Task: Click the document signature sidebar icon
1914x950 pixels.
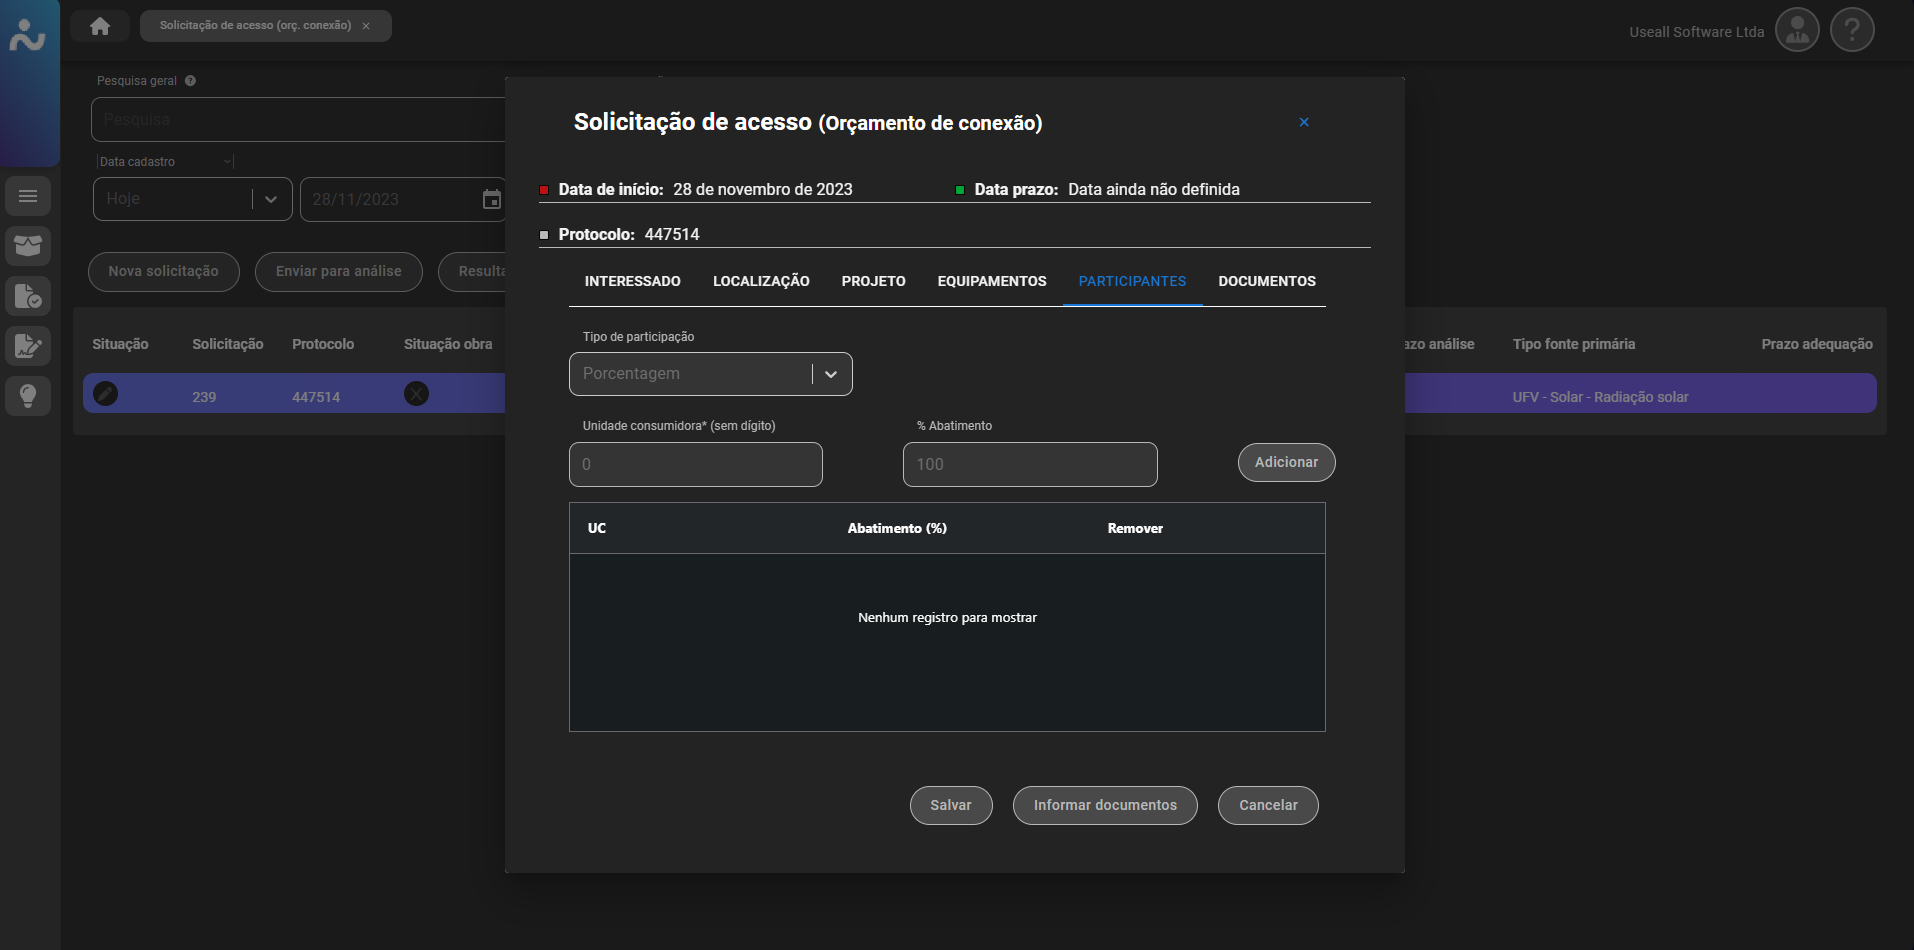Action: click(28, 346)
